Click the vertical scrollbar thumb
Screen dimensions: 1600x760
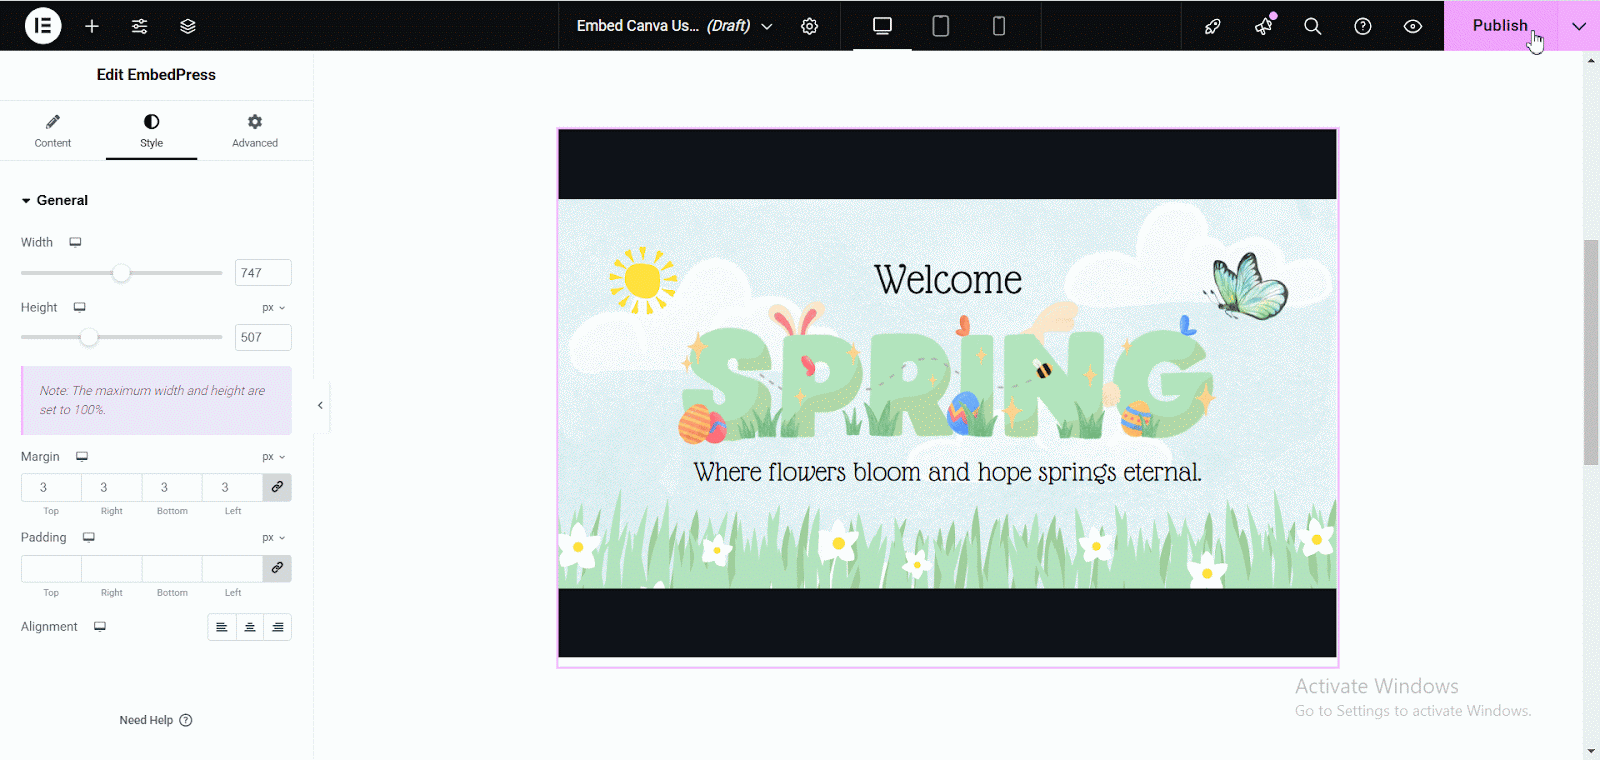tap(1591, 352)
